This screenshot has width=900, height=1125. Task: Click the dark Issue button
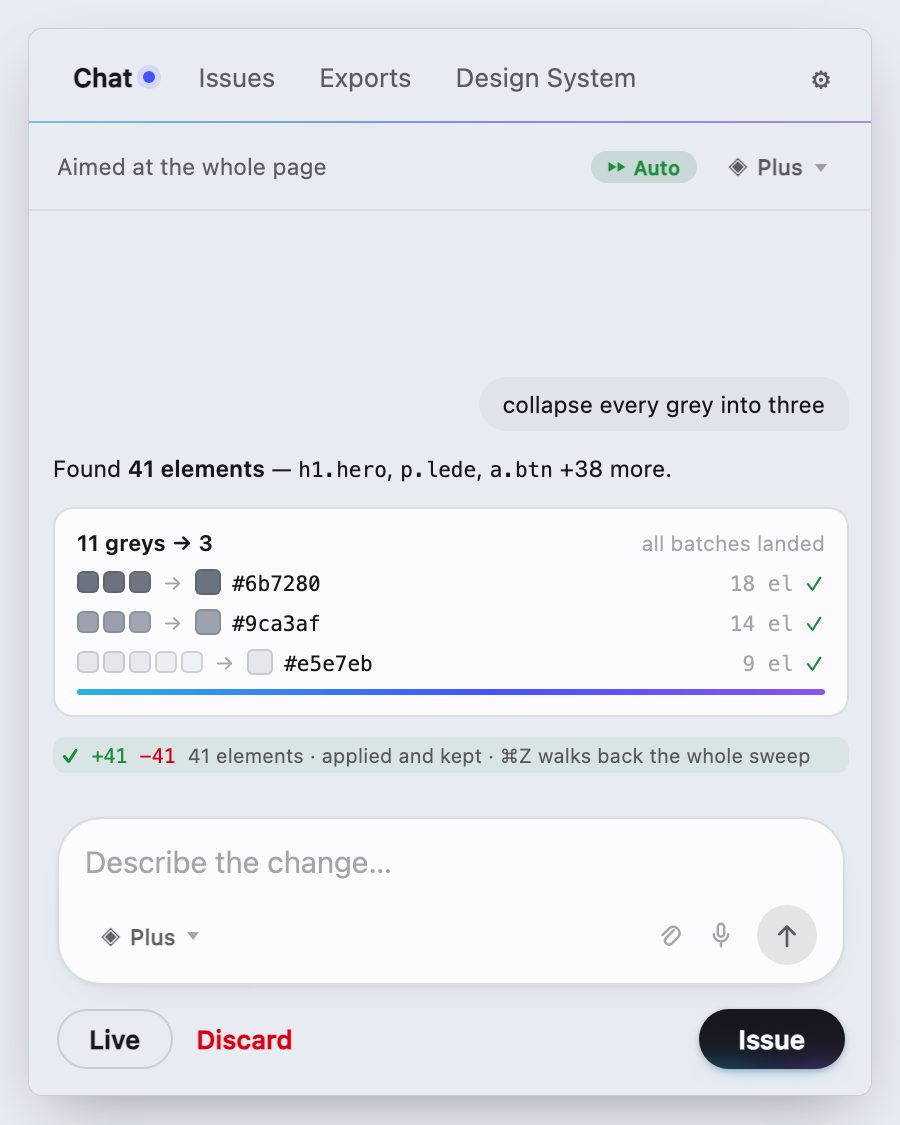click(772, 1039)
